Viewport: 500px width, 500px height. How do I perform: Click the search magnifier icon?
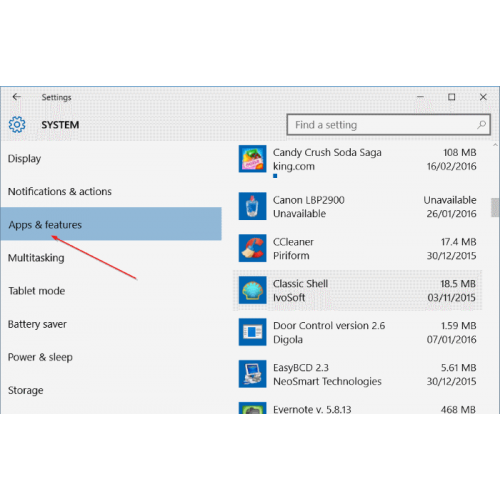pyautogui.click(x=481, y=125)
